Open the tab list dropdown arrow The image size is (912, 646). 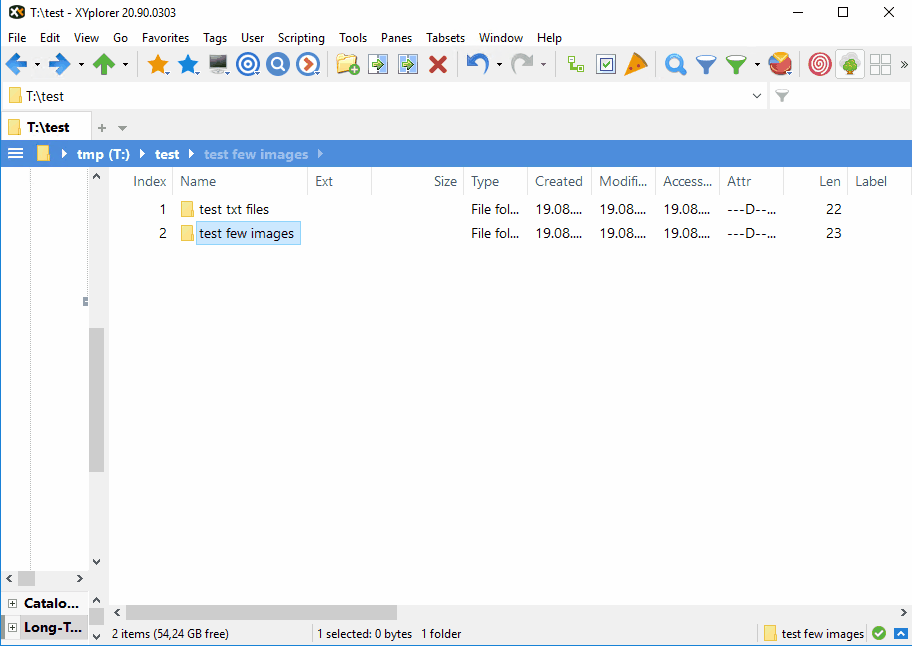123,128
